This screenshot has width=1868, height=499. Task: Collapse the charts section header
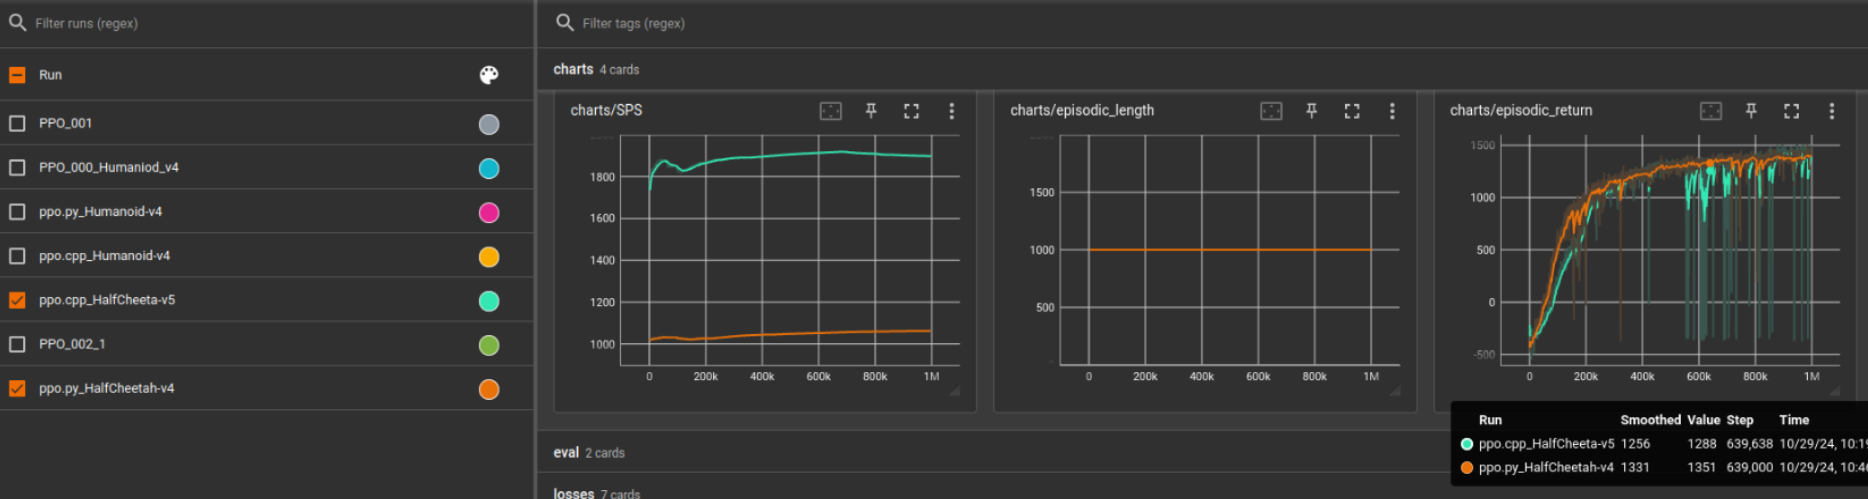[596, 69]
